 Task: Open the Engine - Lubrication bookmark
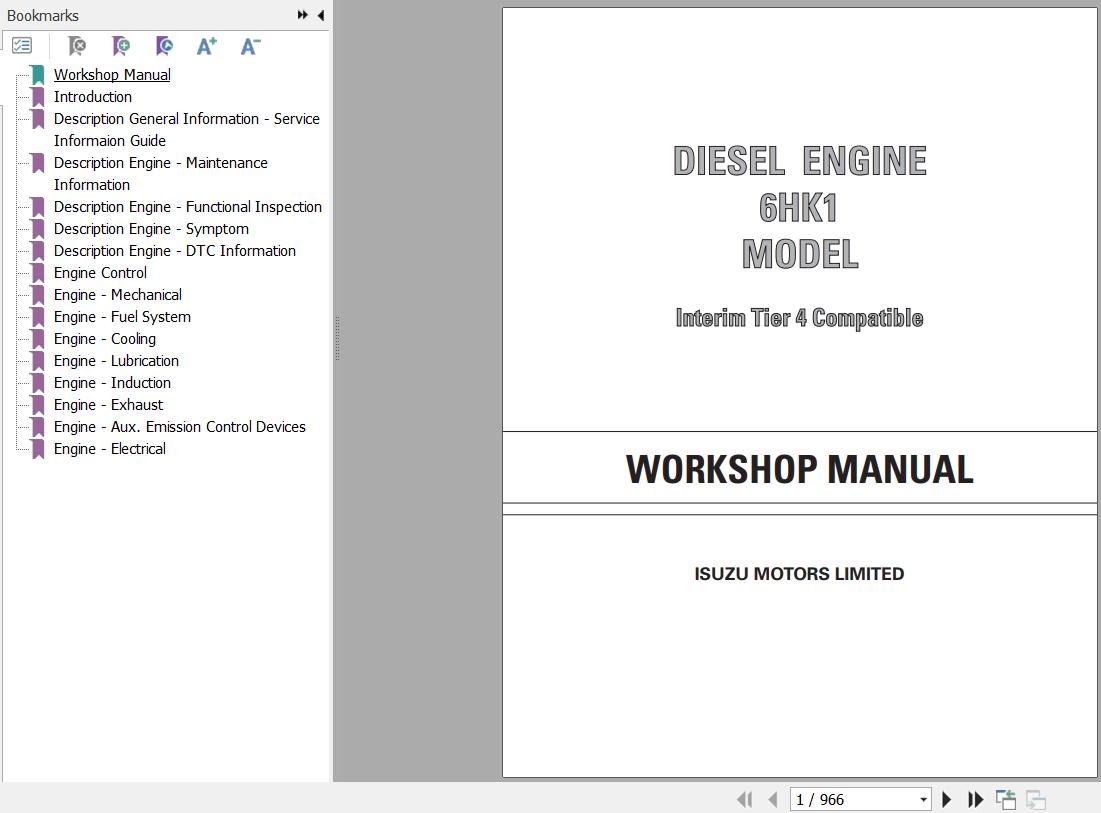117,361
